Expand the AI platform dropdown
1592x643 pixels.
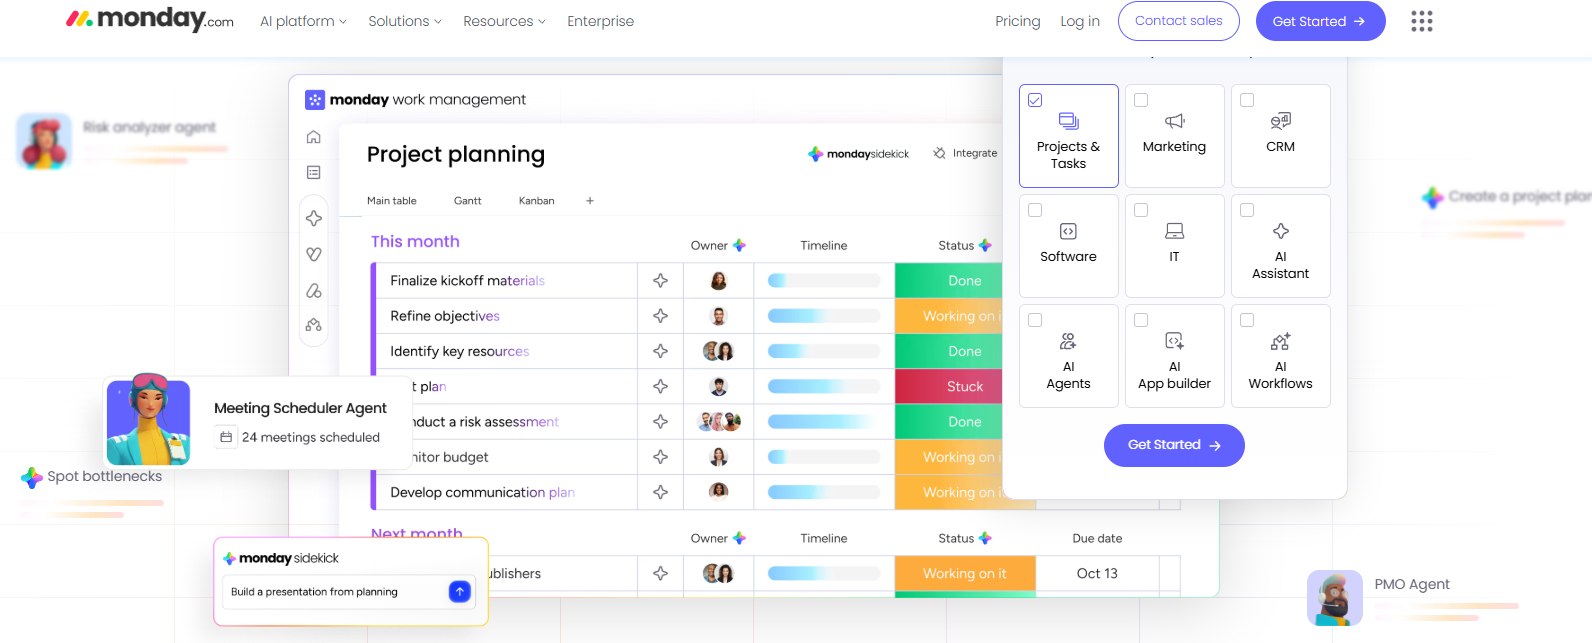303,21
